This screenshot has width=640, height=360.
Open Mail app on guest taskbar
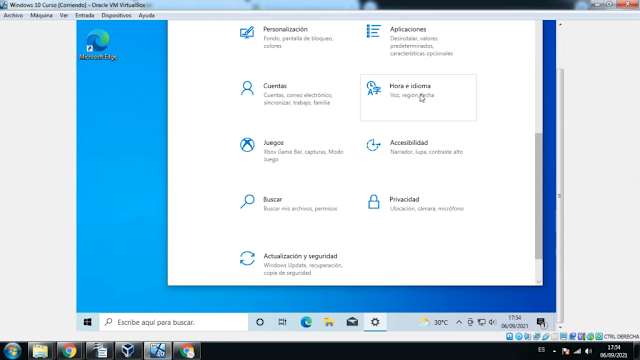[x=352, y=322]
